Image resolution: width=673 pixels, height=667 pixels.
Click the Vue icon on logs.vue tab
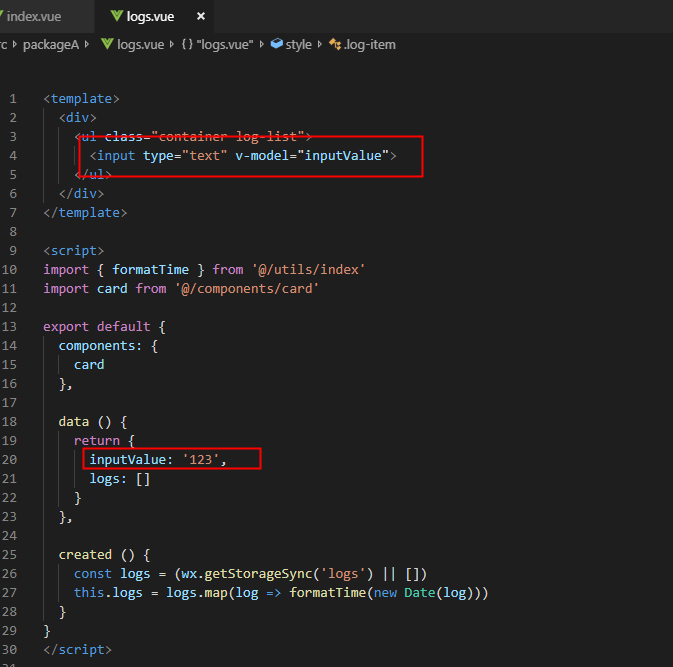click(x=116, y=16)
